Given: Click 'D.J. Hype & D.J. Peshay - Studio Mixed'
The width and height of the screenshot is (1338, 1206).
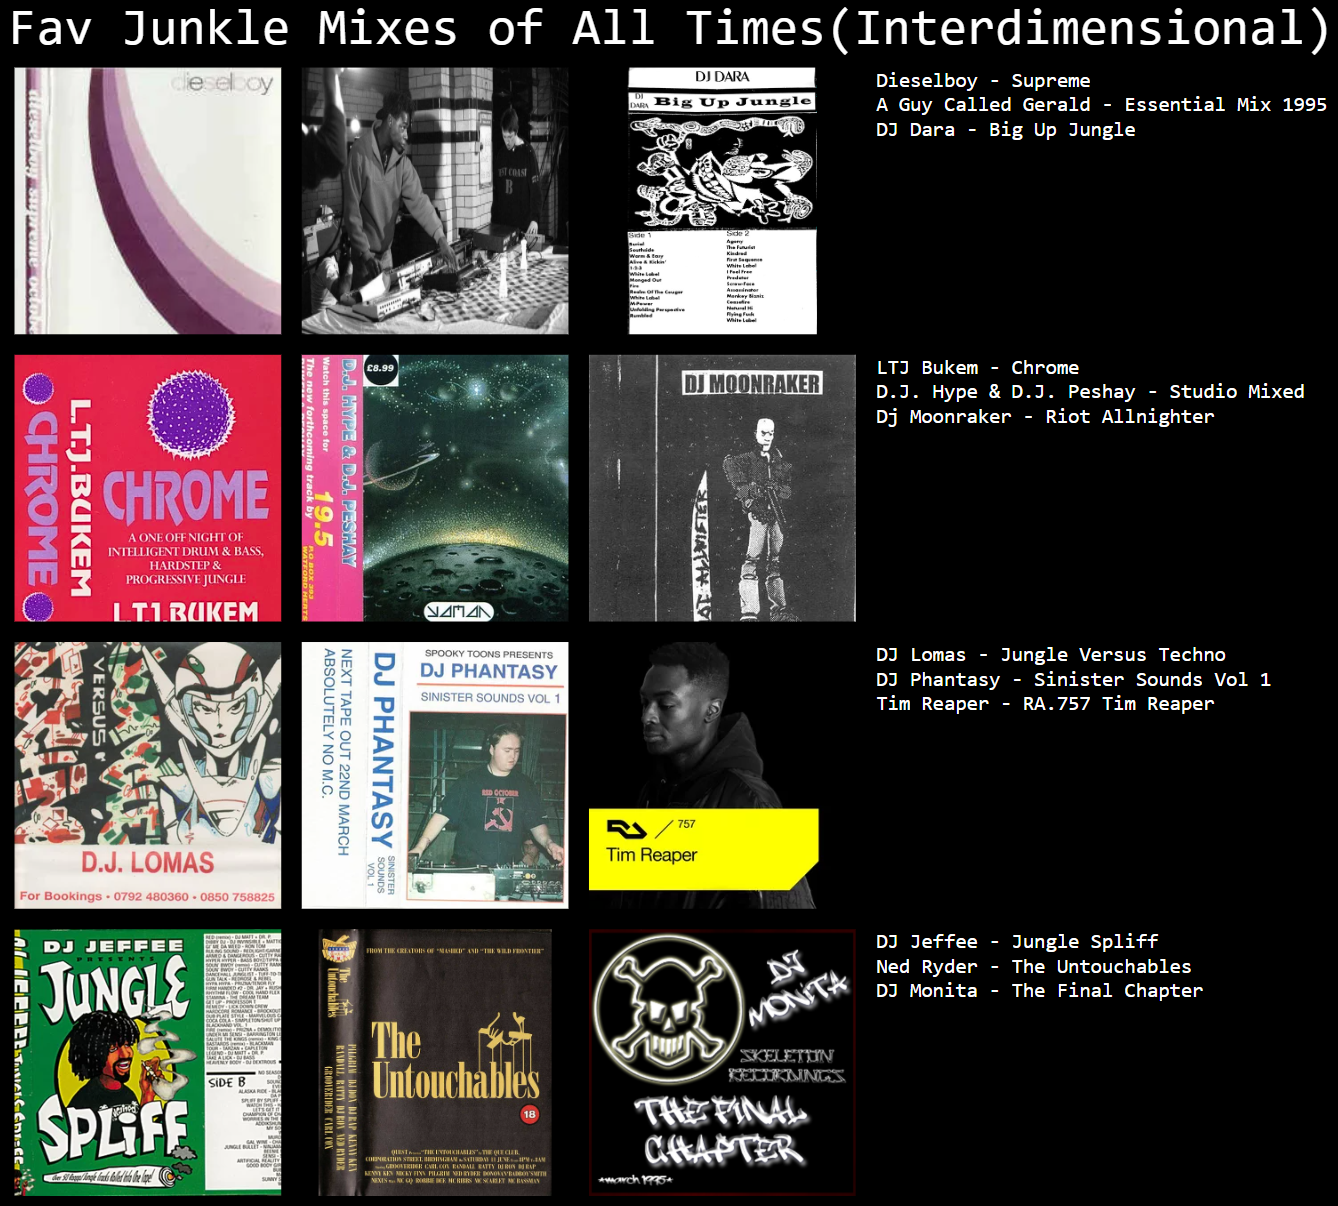Looking at the screenshot, I should pyautogui.click(x=1090, y=391).
